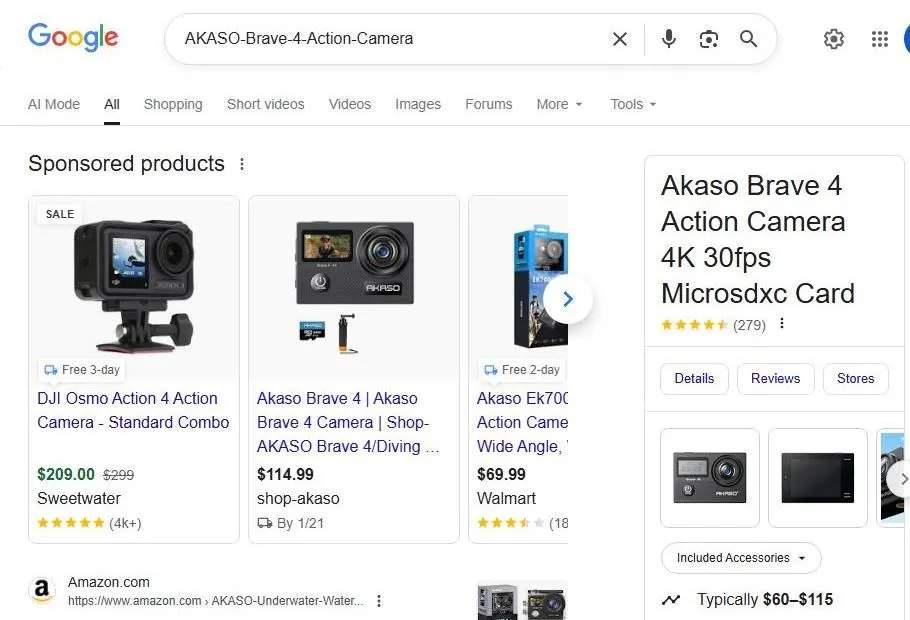Open the Akaso Ek7000 Action Camera link

[522, 423]
